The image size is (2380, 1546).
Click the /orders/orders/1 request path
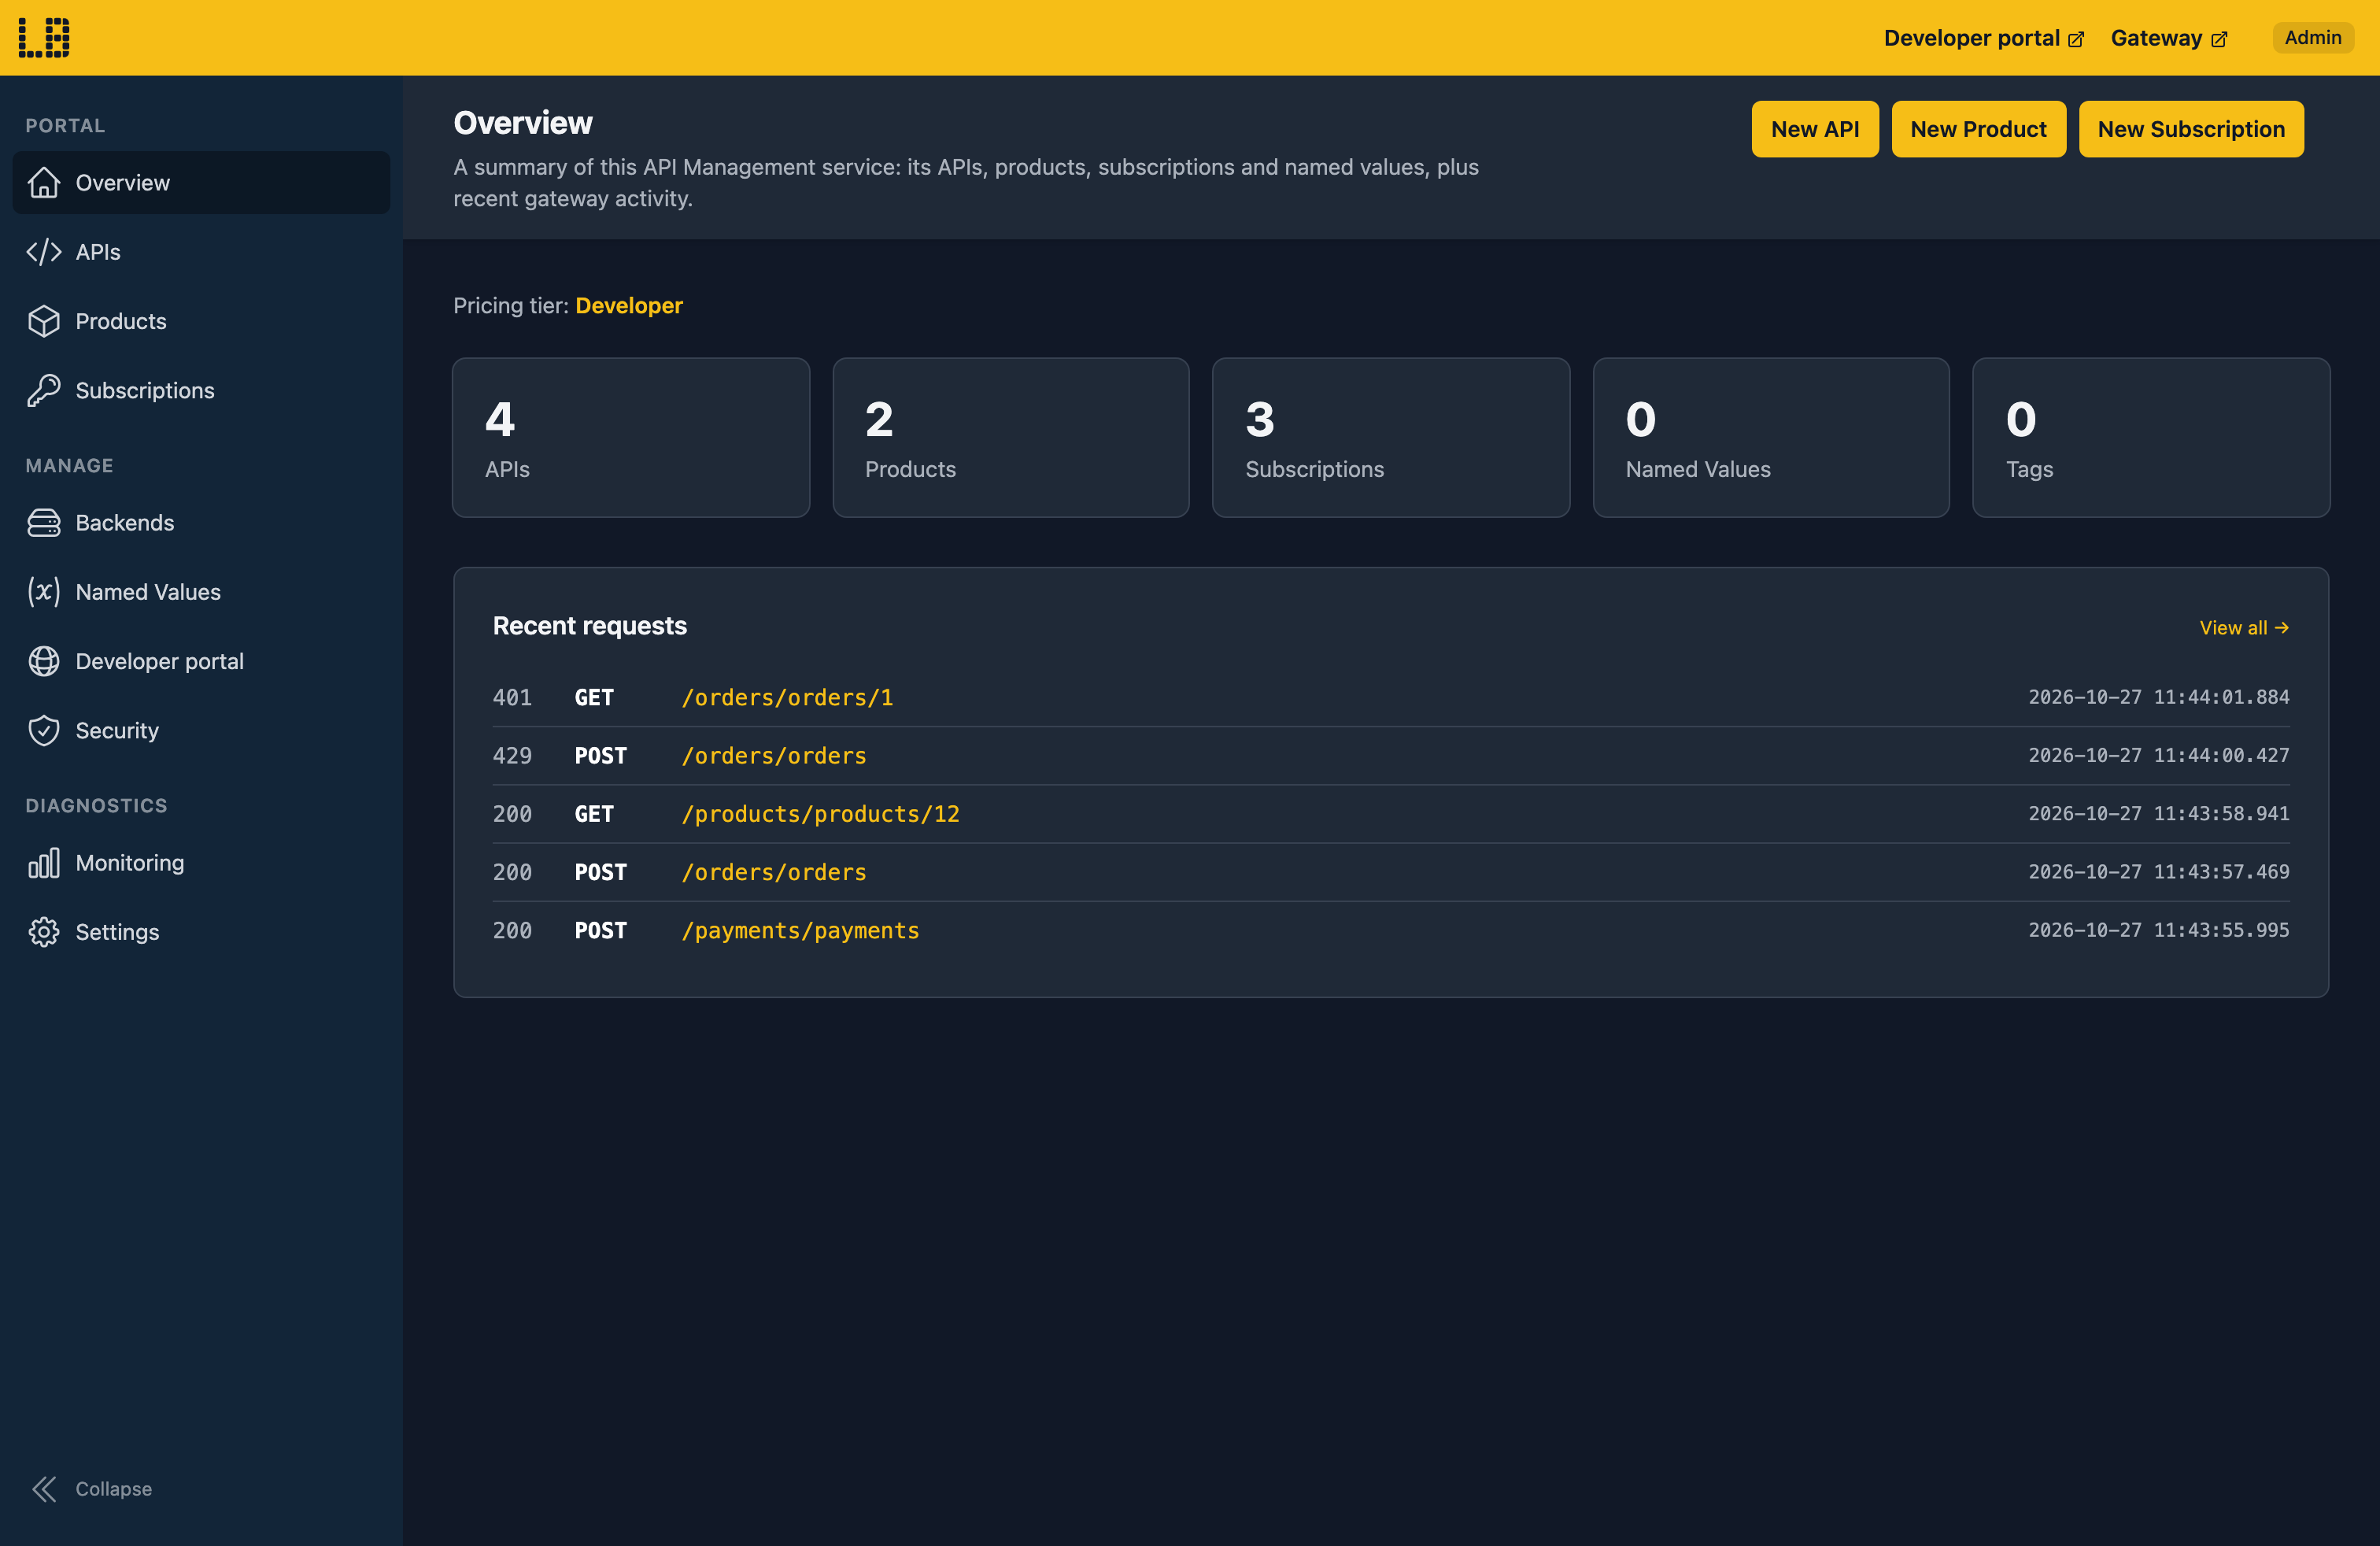click(x=787, y=698)
